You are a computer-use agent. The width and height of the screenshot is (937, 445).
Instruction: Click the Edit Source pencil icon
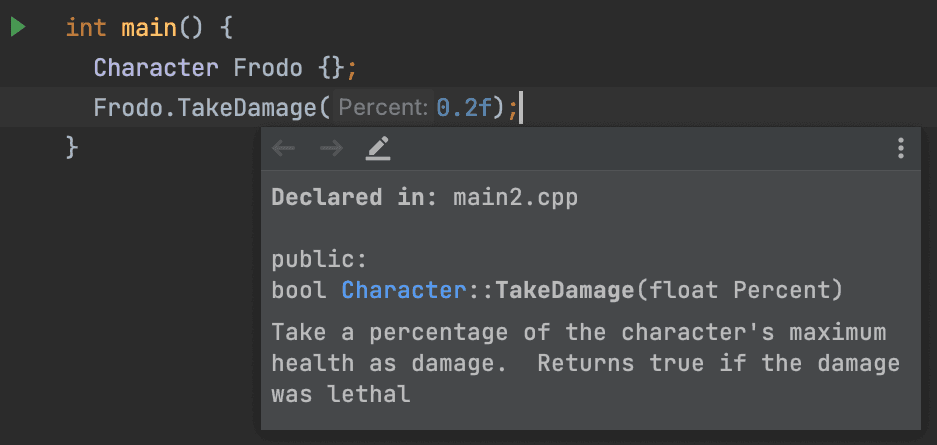(x=377, y=149)
